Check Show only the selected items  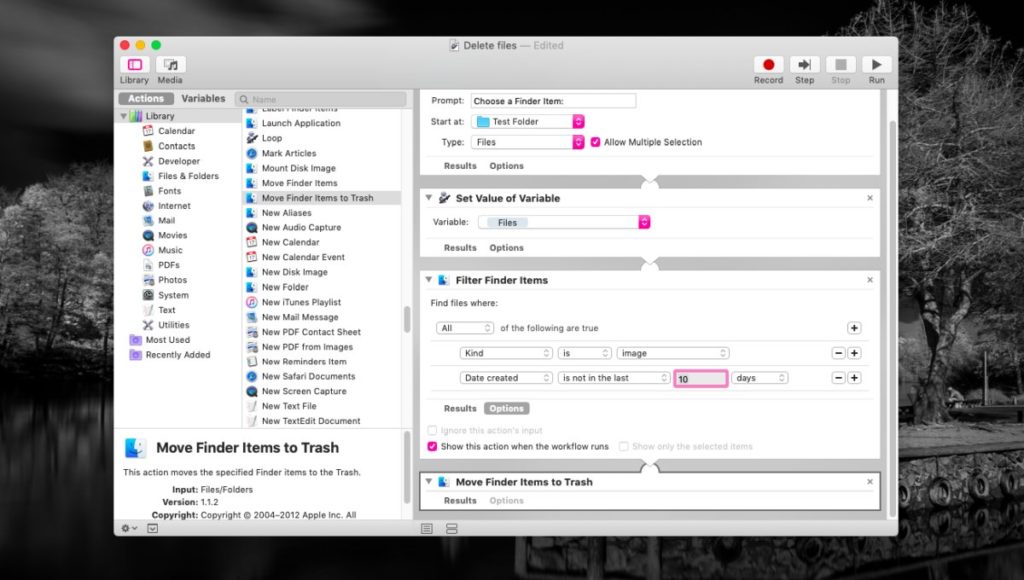(x=625, y=446)
